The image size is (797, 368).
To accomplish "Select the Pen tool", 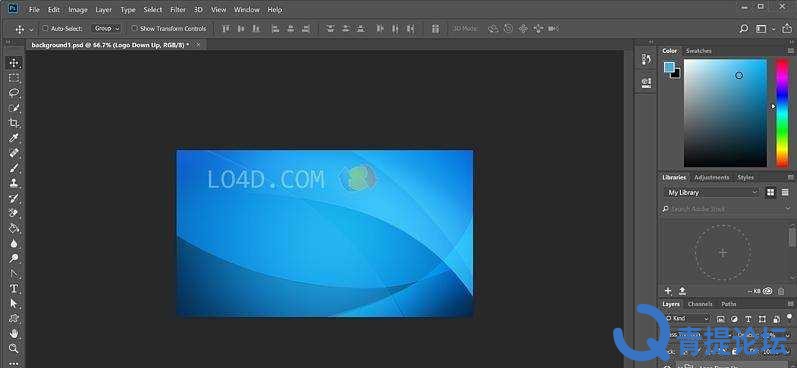I will 14,273.
